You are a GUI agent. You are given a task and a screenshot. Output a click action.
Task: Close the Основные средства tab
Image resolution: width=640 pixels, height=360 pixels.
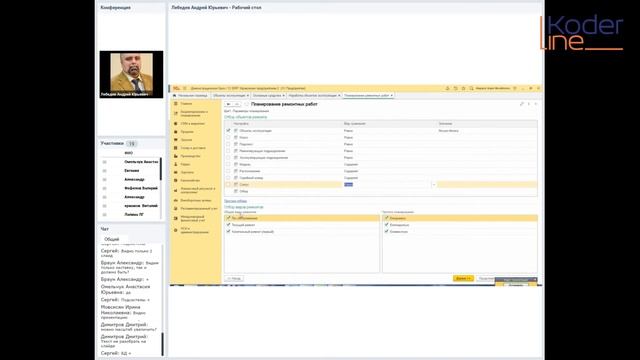284,96
